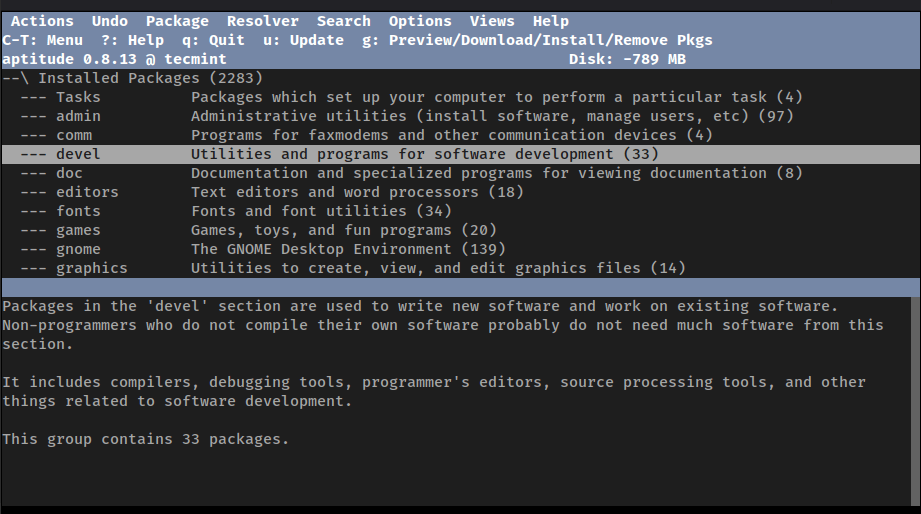921x514 pixels.
Task: Open the Actions menu
Action: (42, 21)
